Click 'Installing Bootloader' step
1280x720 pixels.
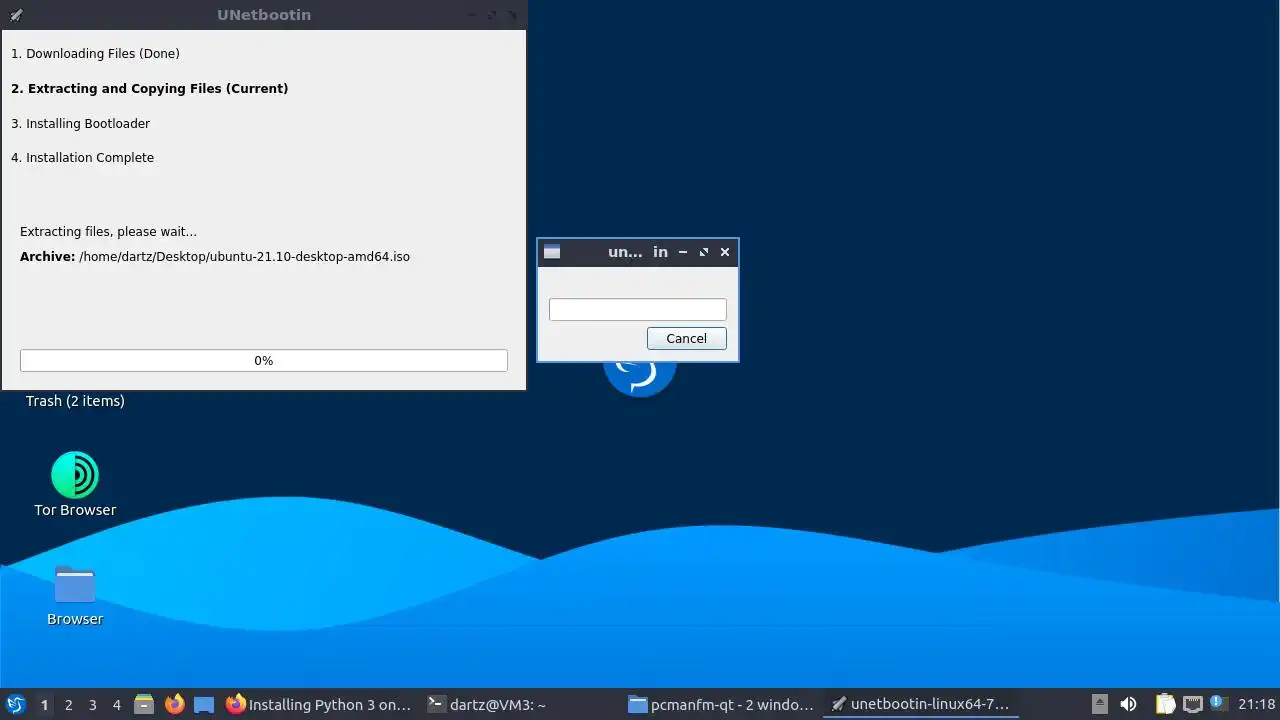(x=80, y=123)
